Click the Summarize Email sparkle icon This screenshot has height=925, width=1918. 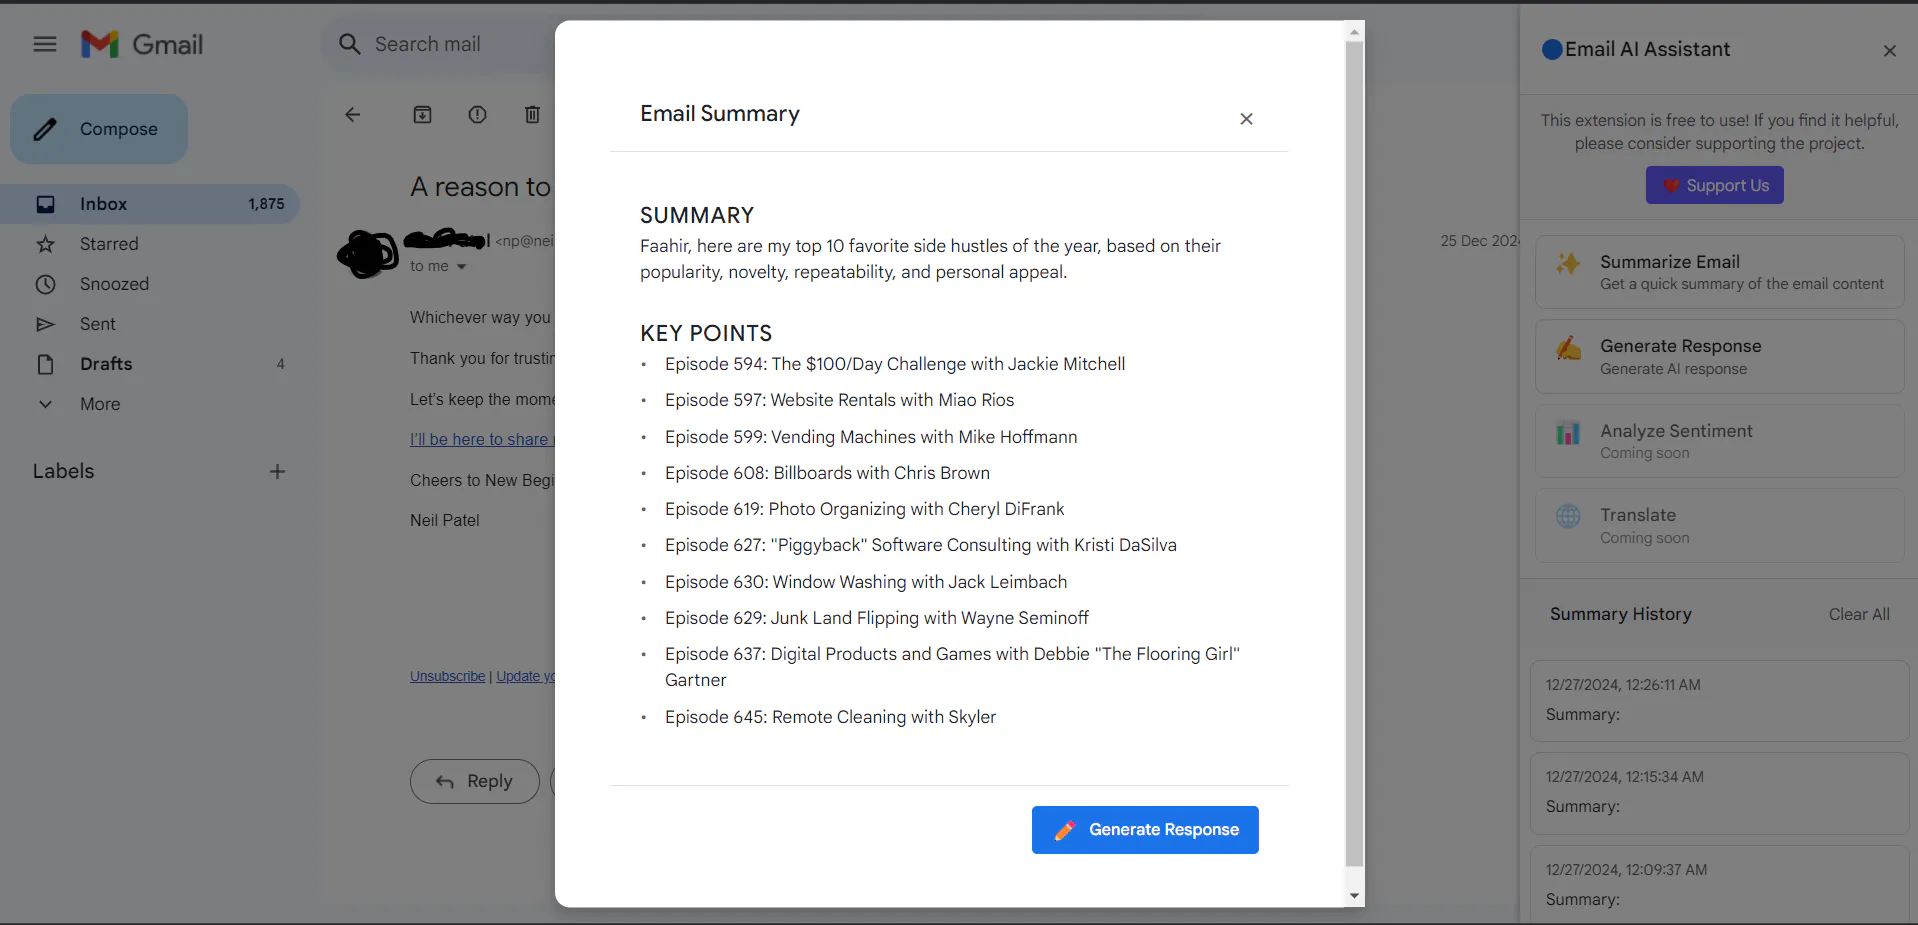pyautogui.click(x=1568, y=264)
